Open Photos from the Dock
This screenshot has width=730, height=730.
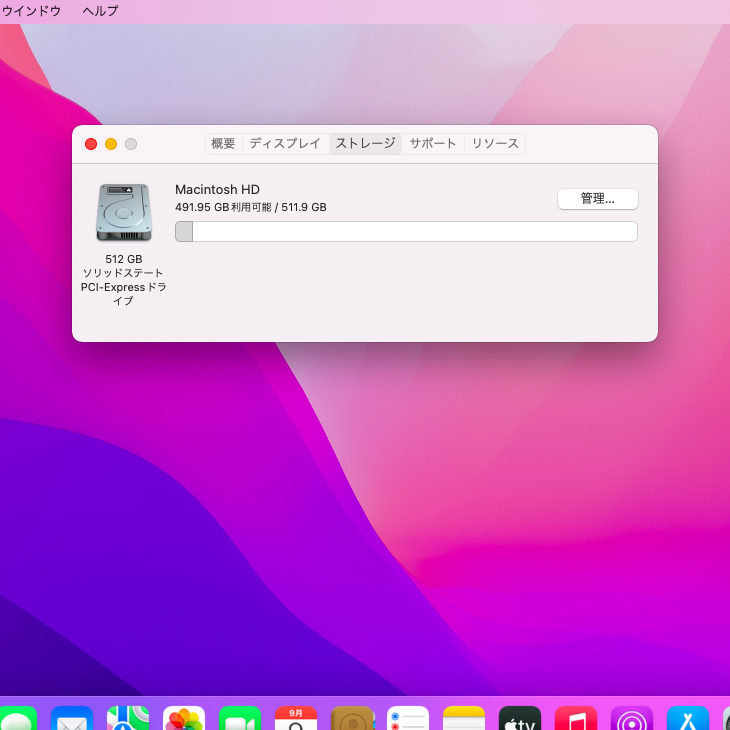184,718
